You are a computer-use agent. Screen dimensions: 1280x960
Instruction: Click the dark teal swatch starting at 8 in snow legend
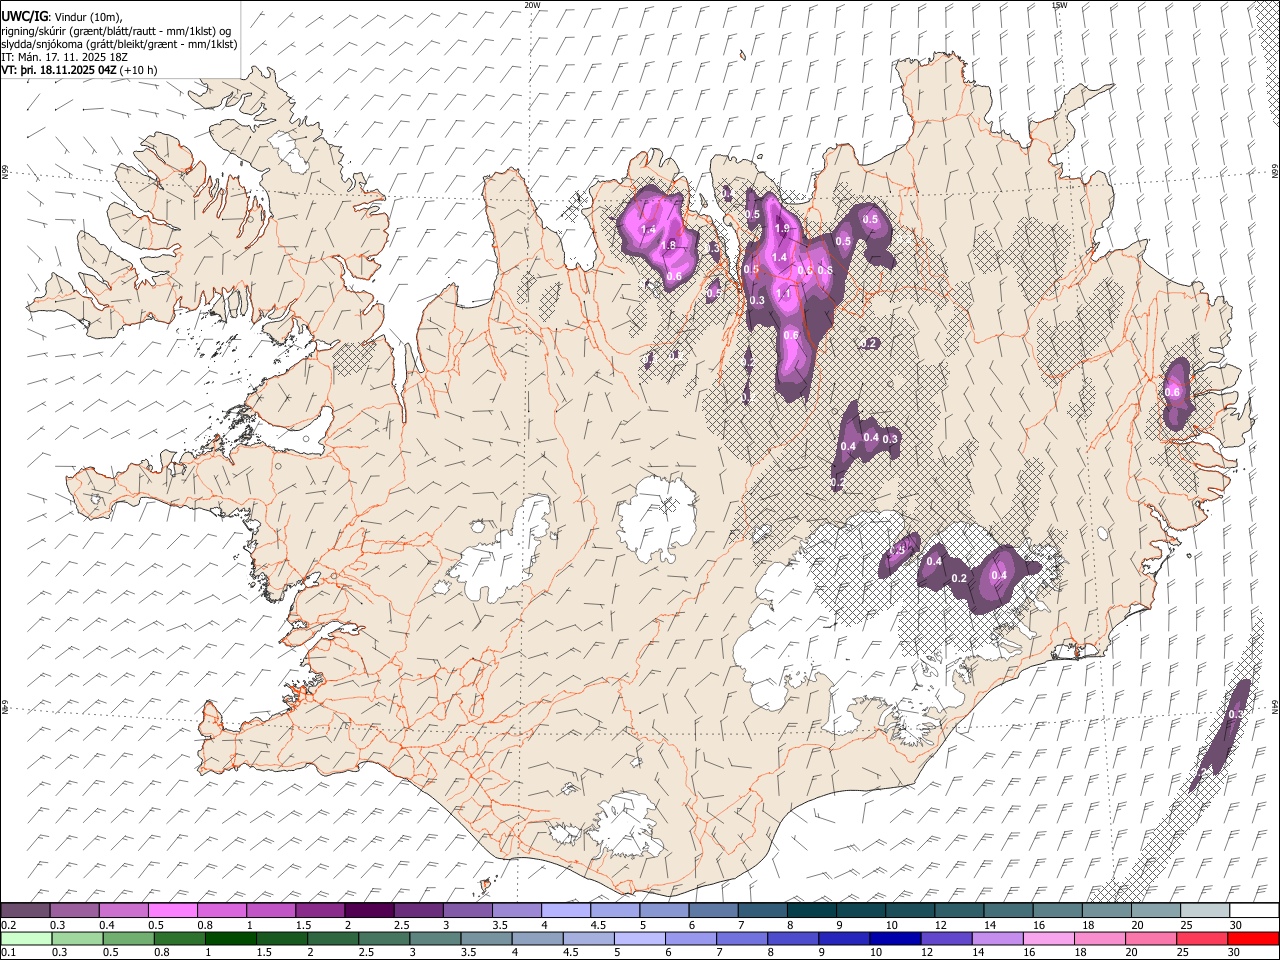811,910
